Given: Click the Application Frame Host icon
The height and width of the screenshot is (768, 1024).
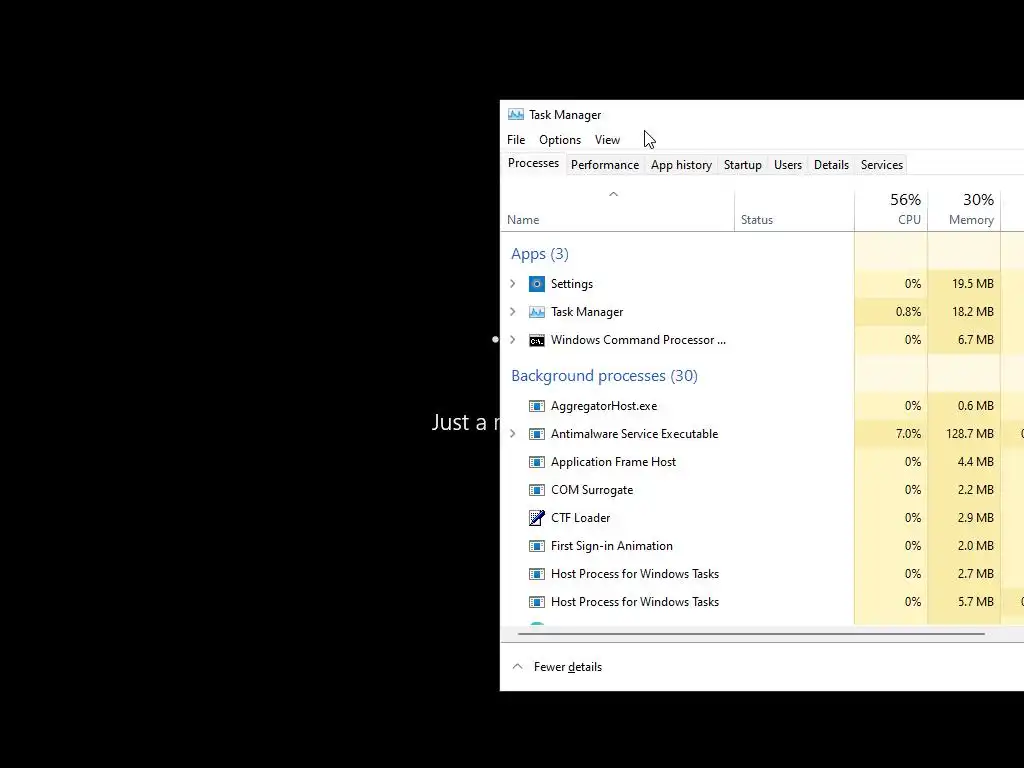Looking at the screenshot, I should pyautogui.click(x=537, y=462).
